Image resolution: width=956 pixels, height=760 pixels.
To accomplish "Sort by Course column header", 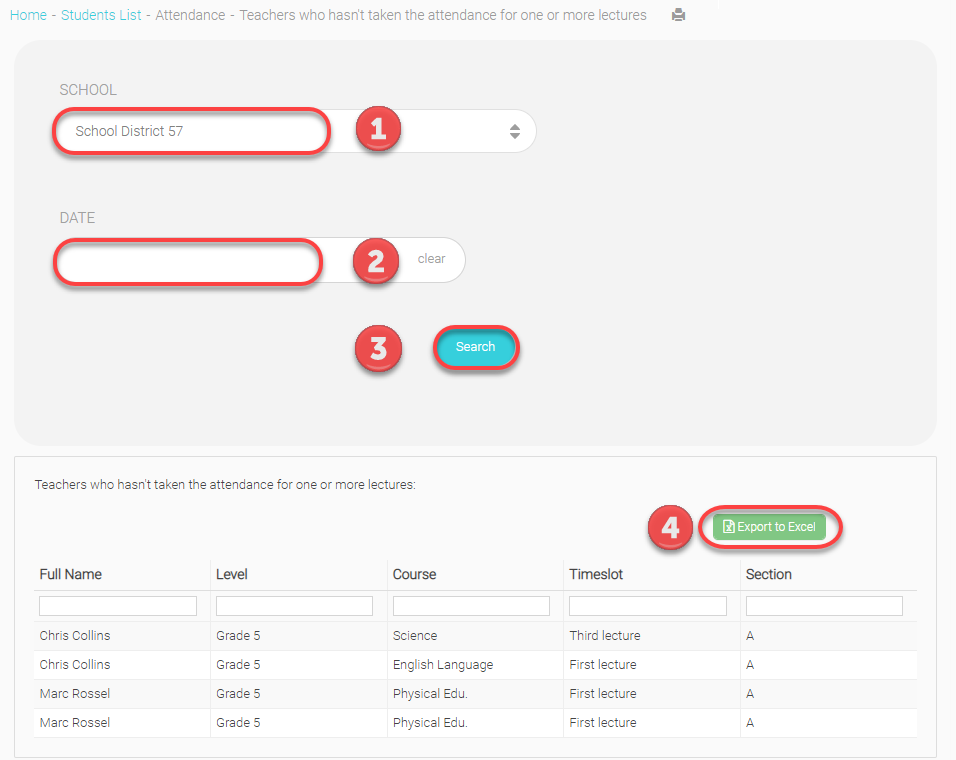I will pyautogui.click(x=414, y=574).
